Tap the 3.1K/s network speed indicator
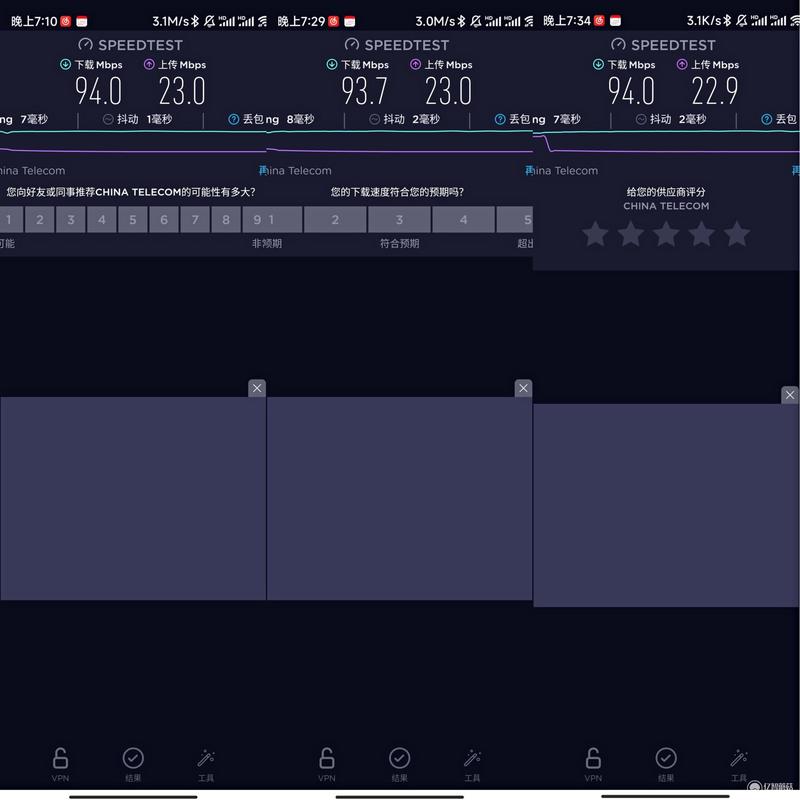Screen dimensions: 800x800 click(x=704, y=21)
